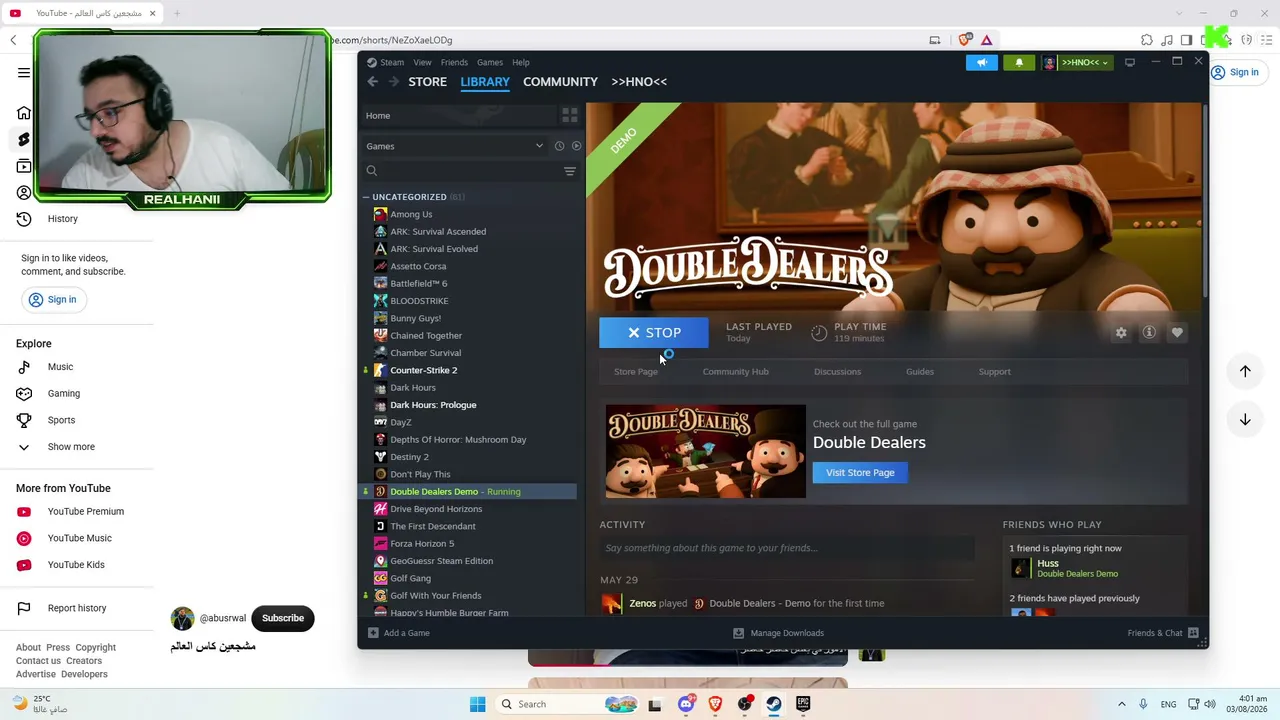Image resolution: width=1280 pixels, height=720 pixels.
Task: Open the Steam menu
Action: pyautogui.click(x=385, y=62)
